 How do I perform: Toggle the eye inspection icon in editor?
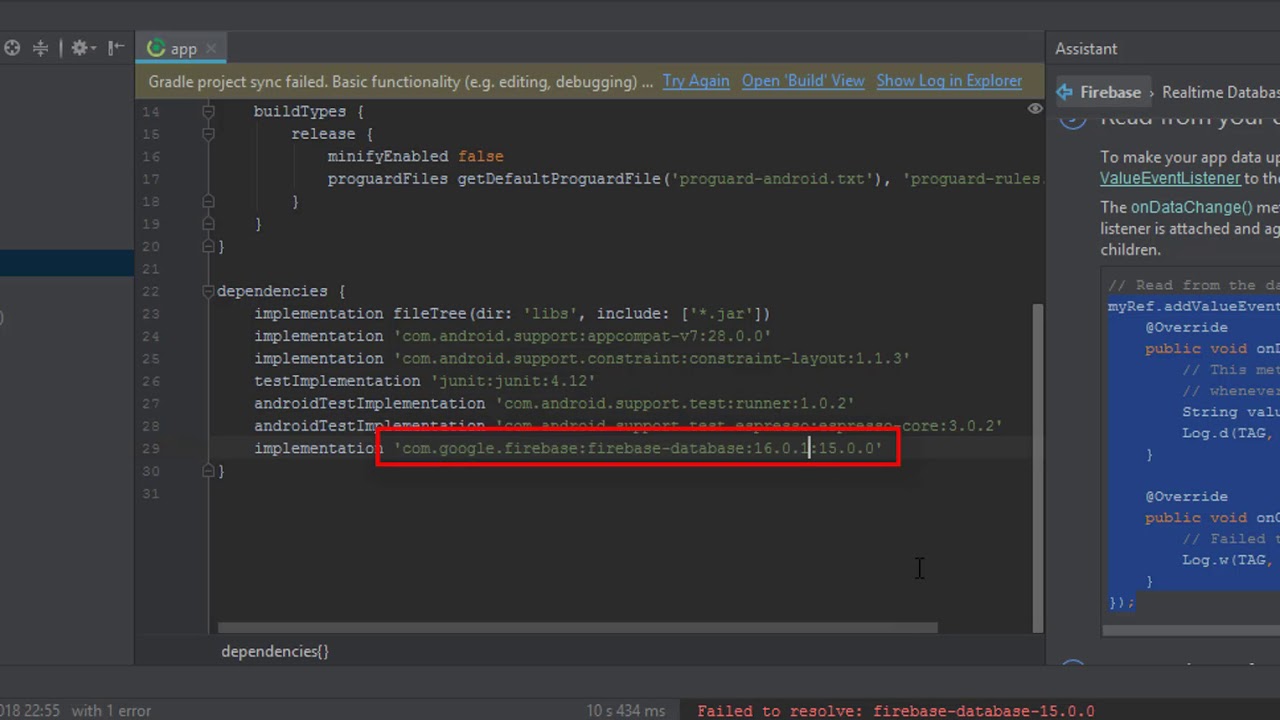pyautogui.click(x=1035, y=108)
